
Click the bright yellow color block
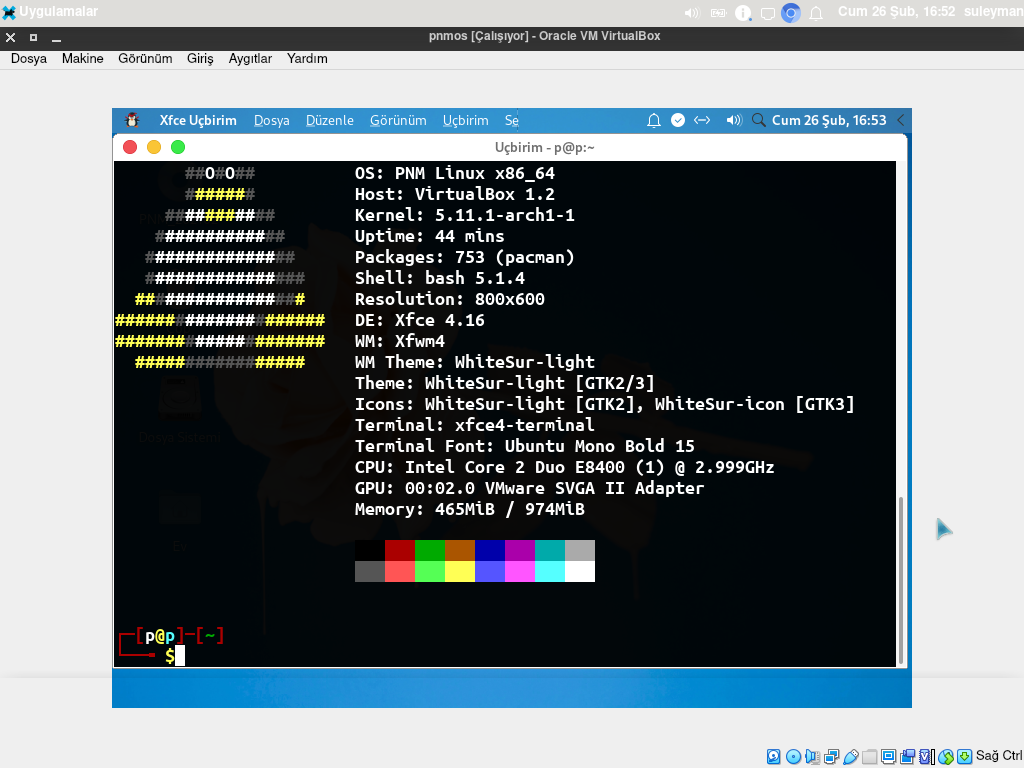pos(460,571)
